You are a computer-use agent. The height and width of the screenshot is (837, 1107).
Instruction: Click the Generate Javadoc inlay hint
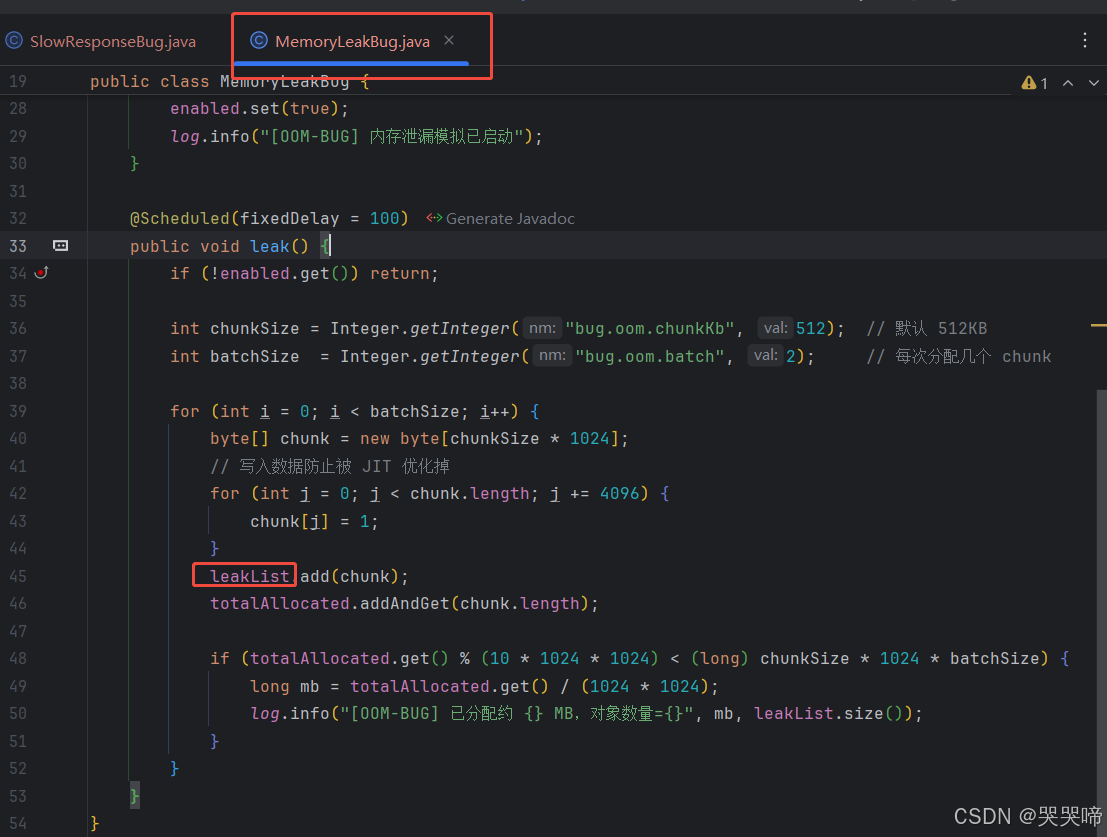point(501,219)
